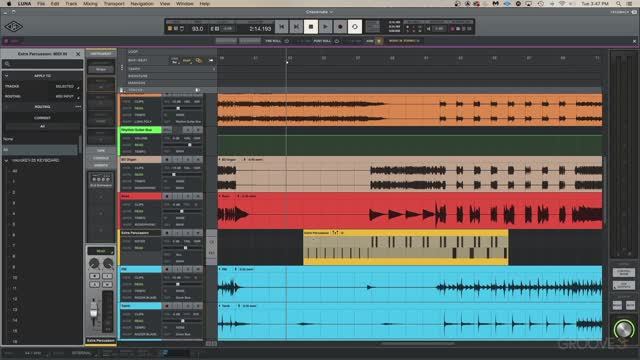Screen dimensions: 640x360
Task: Click the MARKERS ruler row label
Action: tap(137, 83)
